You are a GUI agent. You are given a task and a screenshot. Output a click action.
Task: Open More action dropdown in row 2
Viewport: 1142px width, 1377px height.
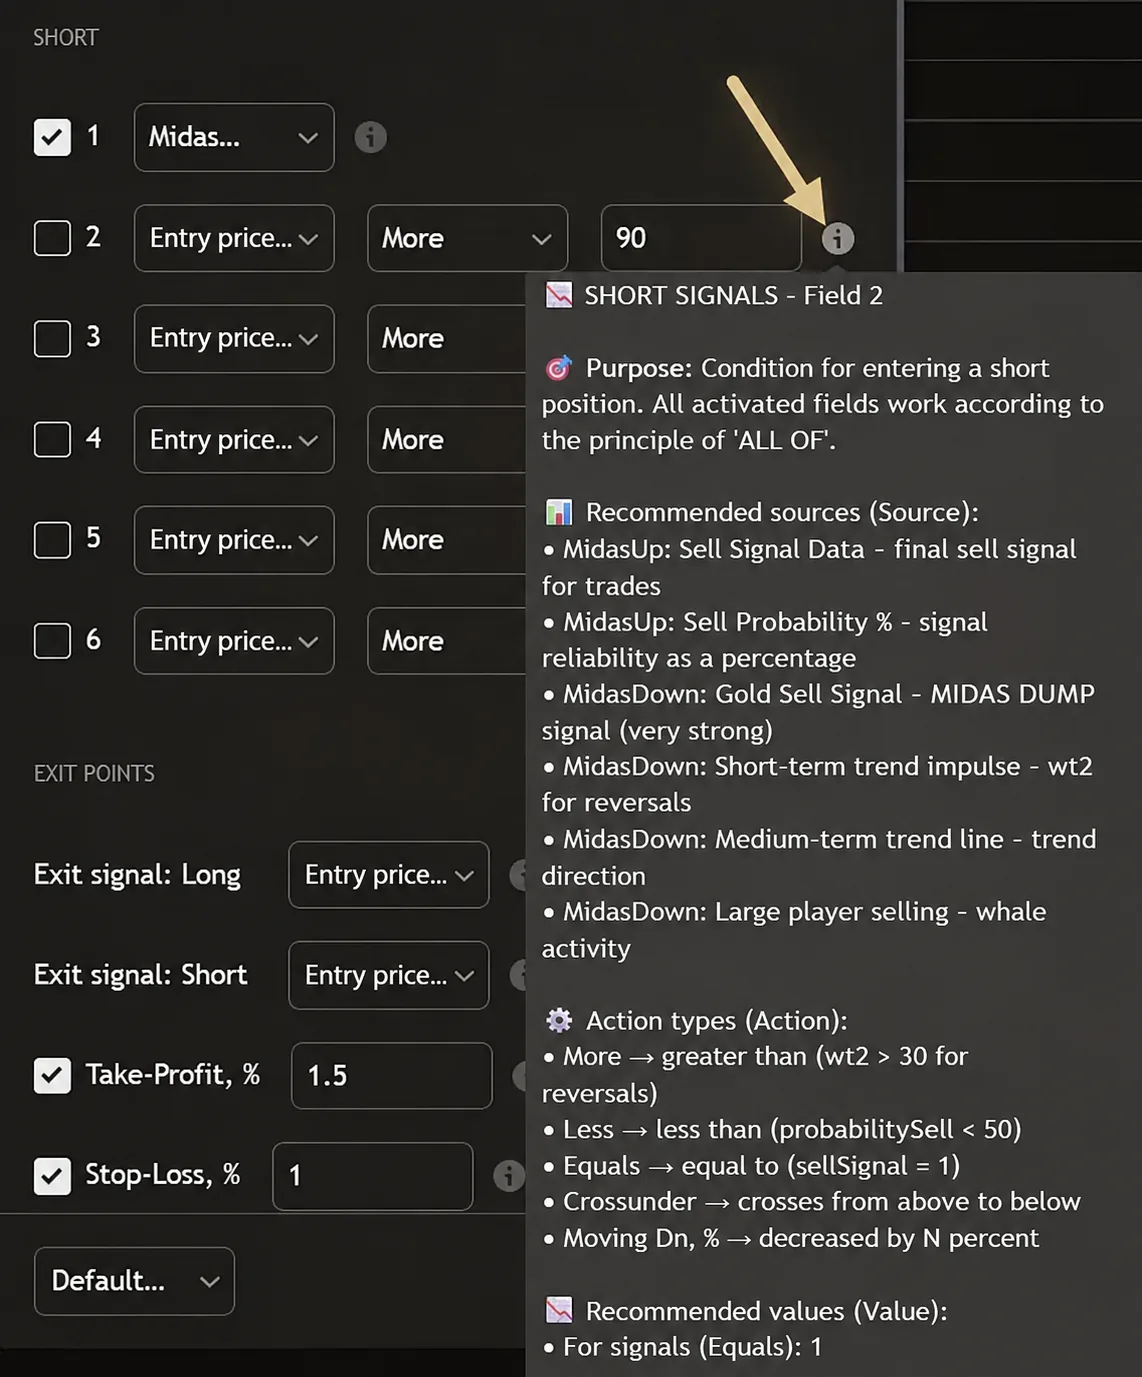click(467, 238)
